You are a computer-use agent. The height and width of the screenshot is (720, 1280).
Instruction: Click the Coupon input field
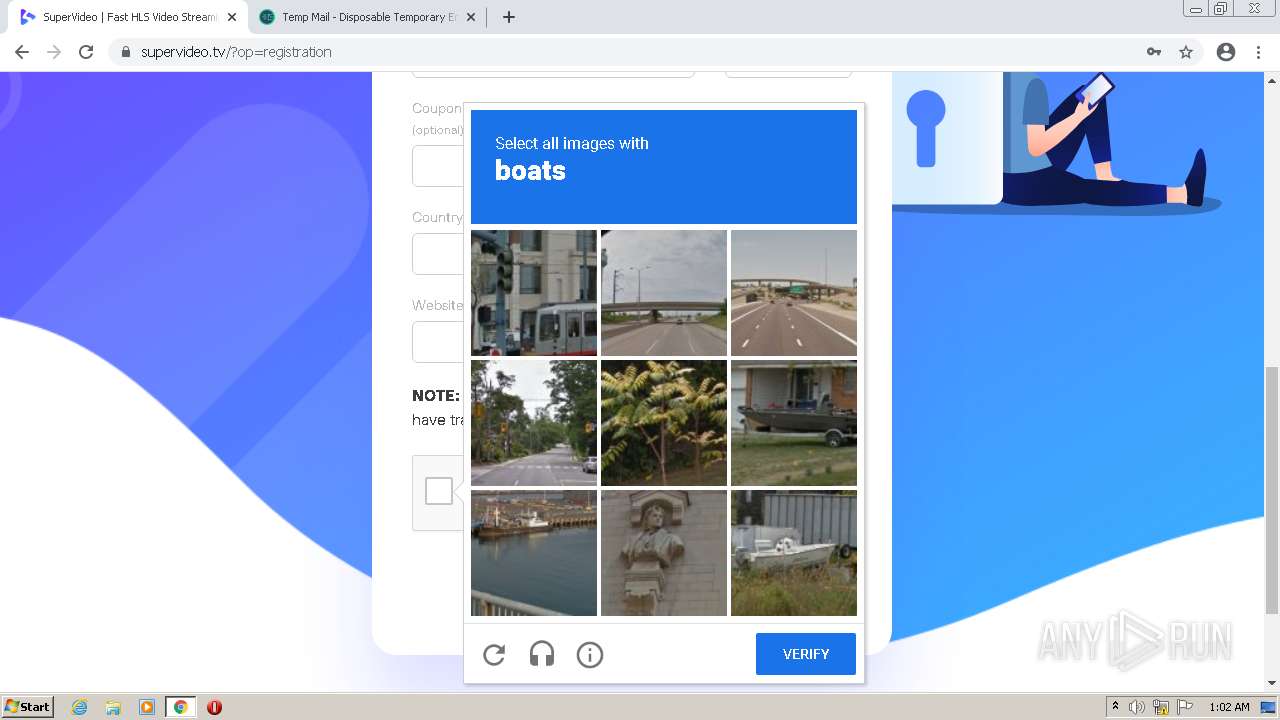tap(438, 166)
